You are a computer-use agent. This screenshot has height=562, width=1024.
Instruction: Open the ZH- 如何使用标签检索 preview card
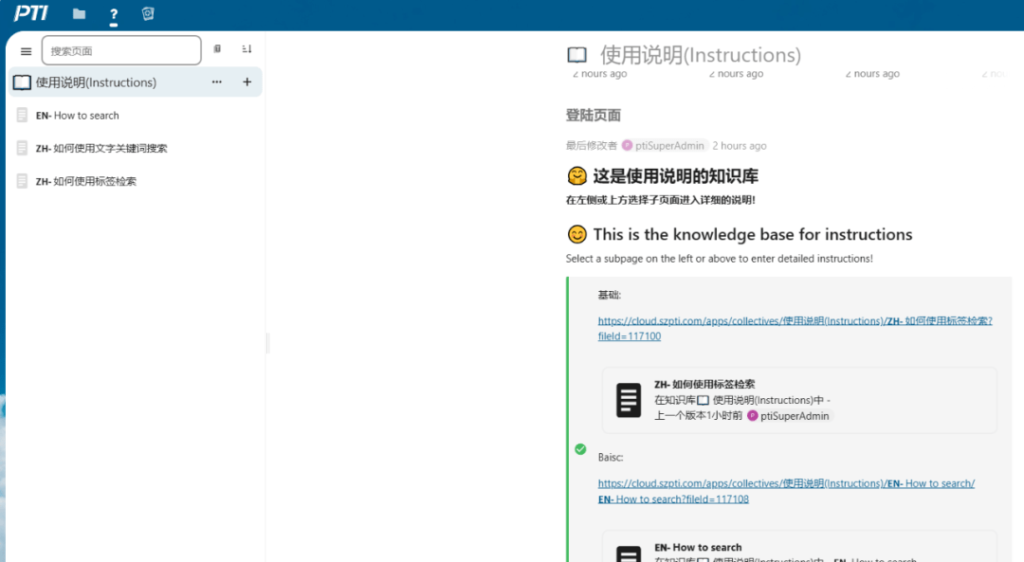tap(798, 400)
